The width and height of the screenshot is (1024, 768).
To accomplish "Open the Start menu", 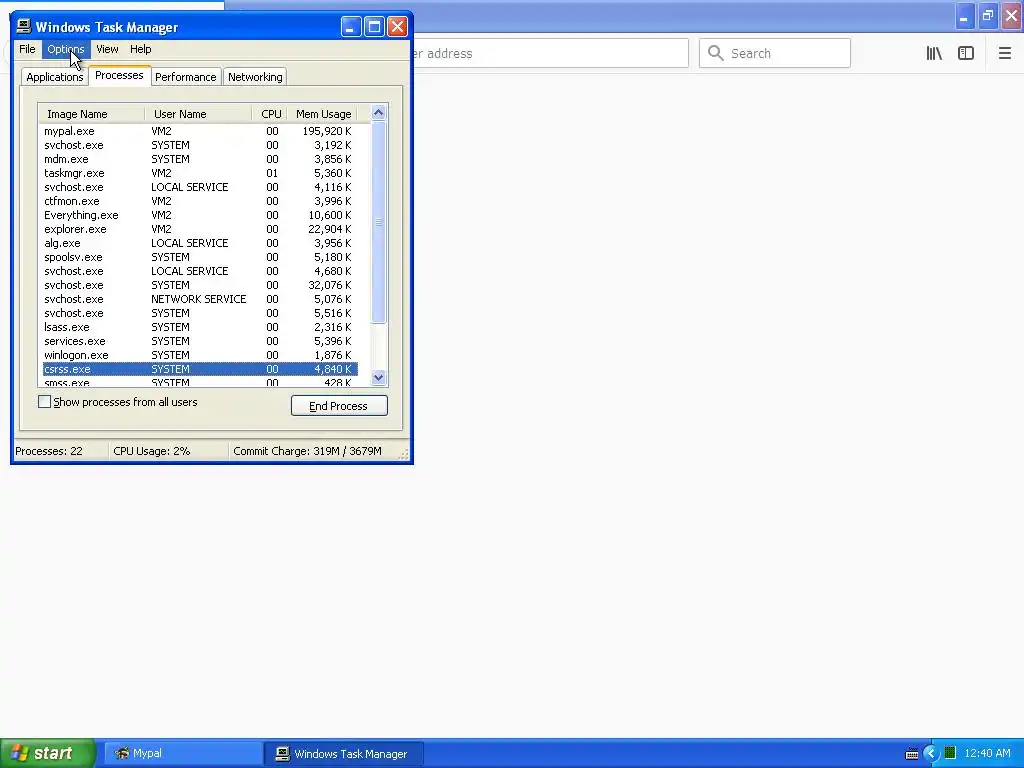I will [x=48, y=753].
